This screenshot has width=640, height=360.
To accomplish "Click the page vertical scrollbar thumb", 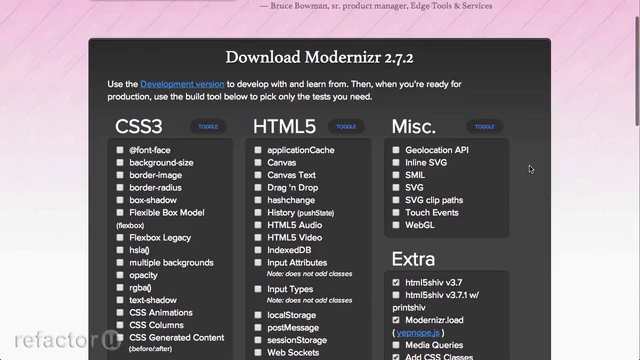I will [637, 70].
